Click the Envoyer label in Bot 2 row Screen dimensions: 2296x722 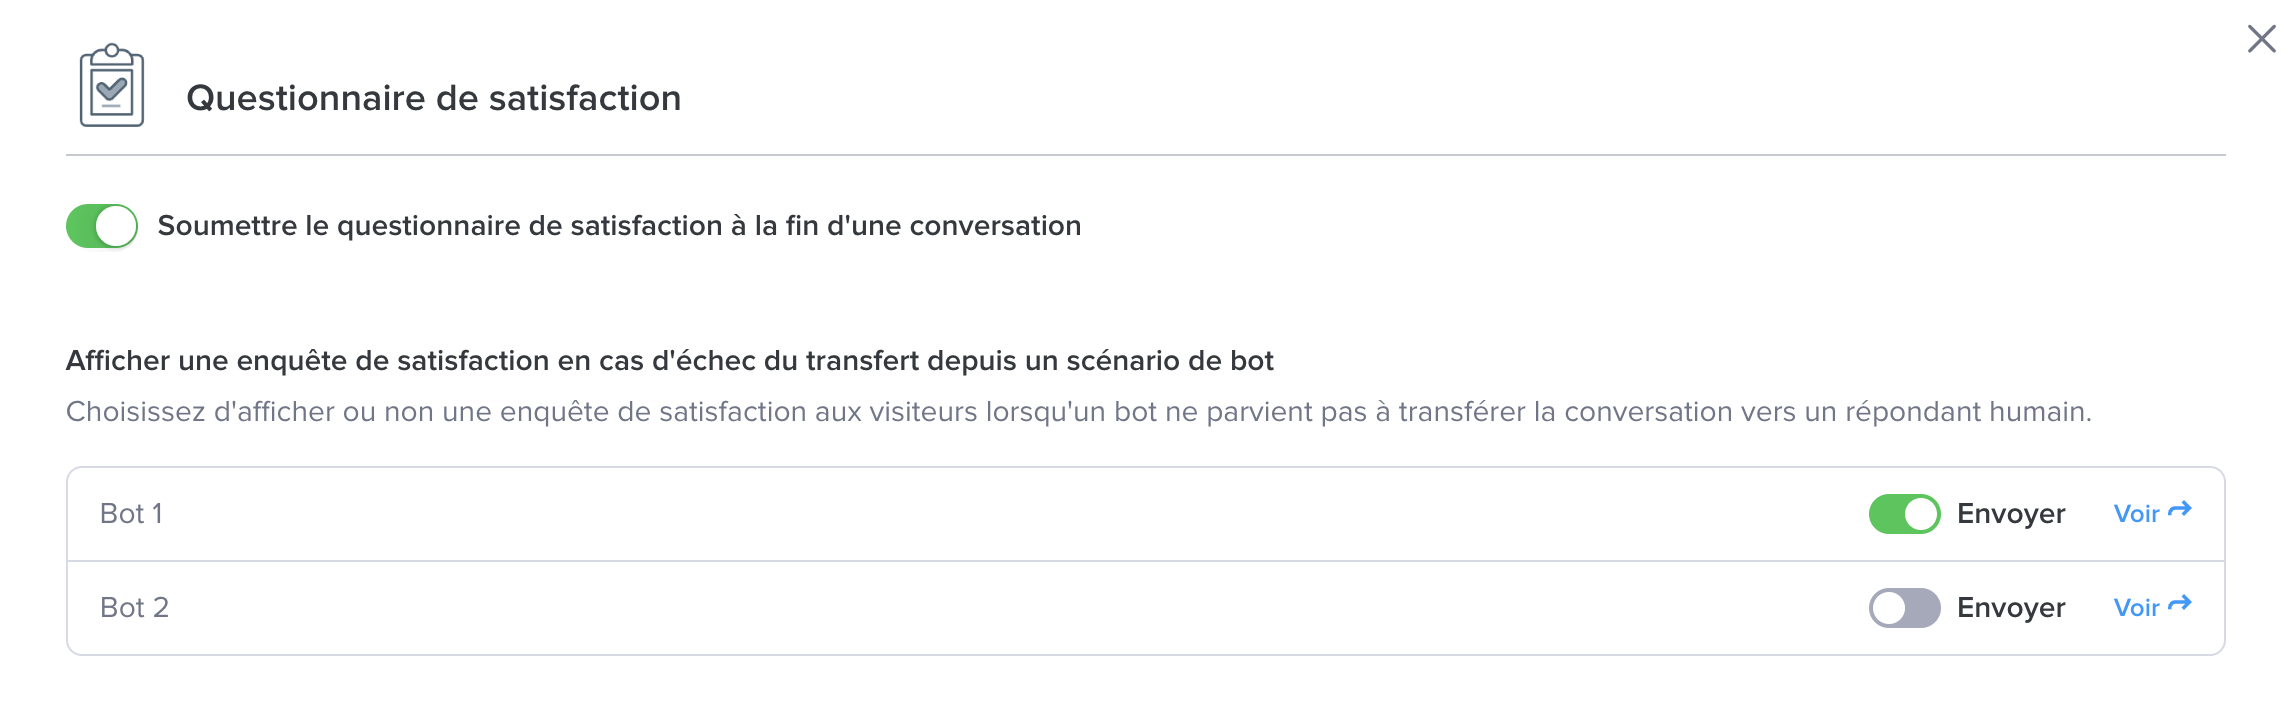(2010, 608)
